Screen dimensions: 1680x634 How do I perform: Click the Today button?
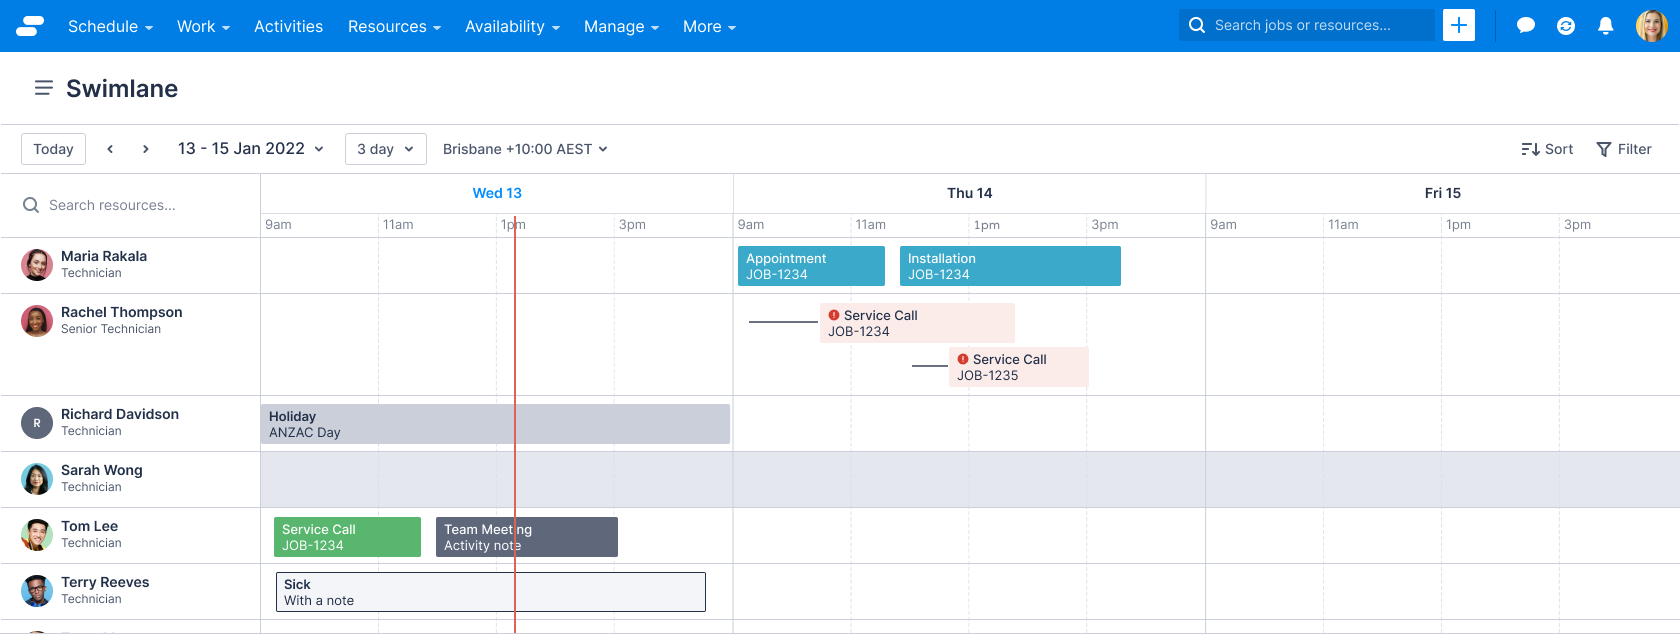[x=53, y=149]
